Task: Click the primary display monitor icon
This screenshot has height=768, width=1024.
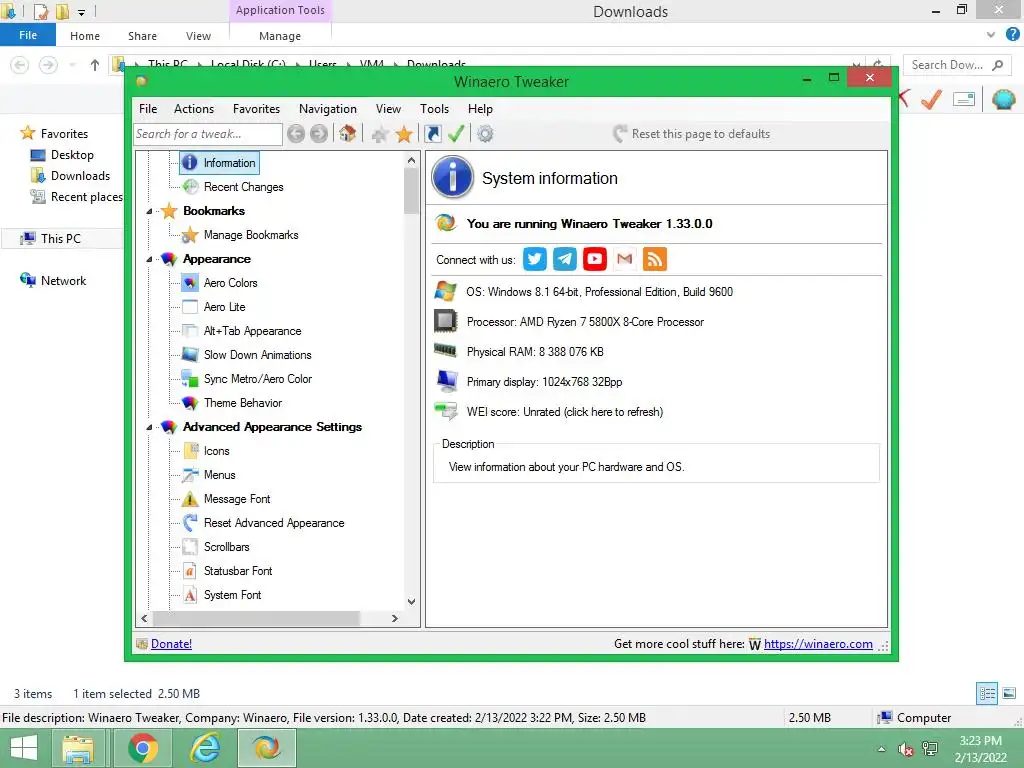Action: click(447, 381)
